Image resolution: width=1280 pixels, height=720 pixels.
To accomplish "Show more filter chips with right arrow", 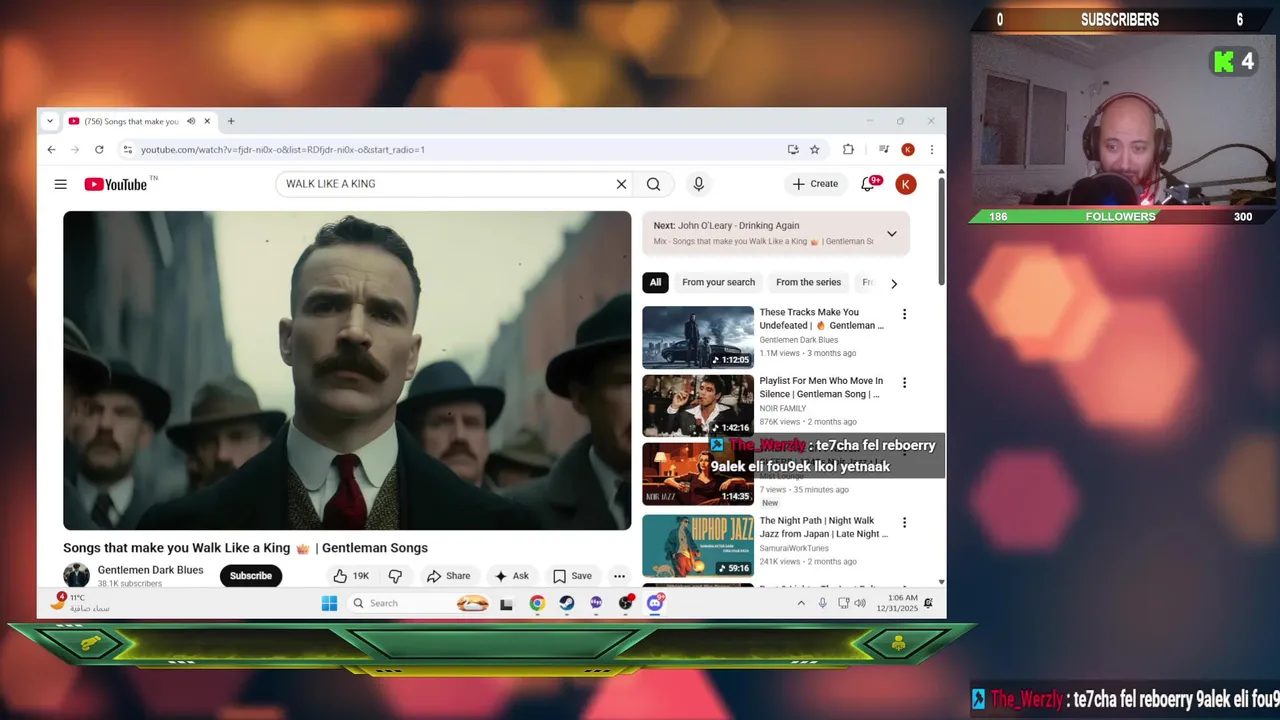I will [894, 283].
